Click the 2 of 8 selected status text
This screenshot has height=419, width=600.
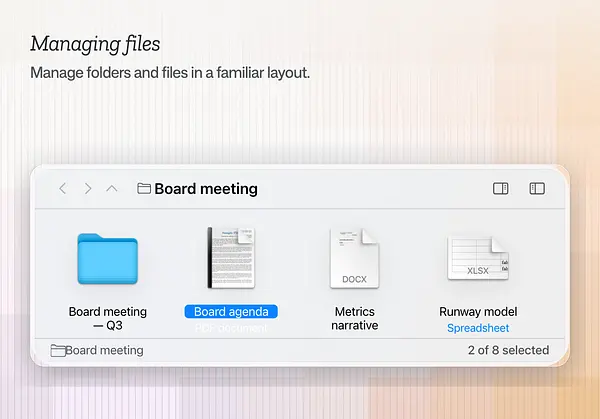508,350
